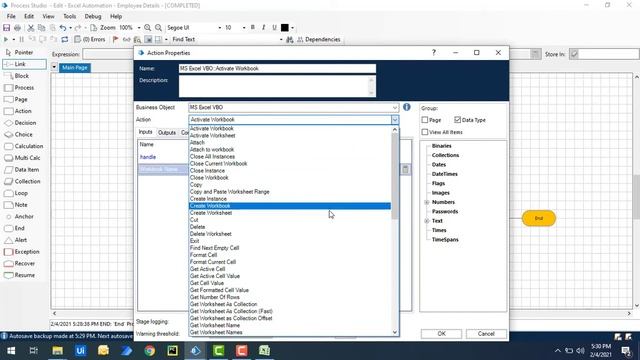Viewport: 640px width, 360px height.
Task: Select the Anchor stage tool
Action: (x=24, y=217)
